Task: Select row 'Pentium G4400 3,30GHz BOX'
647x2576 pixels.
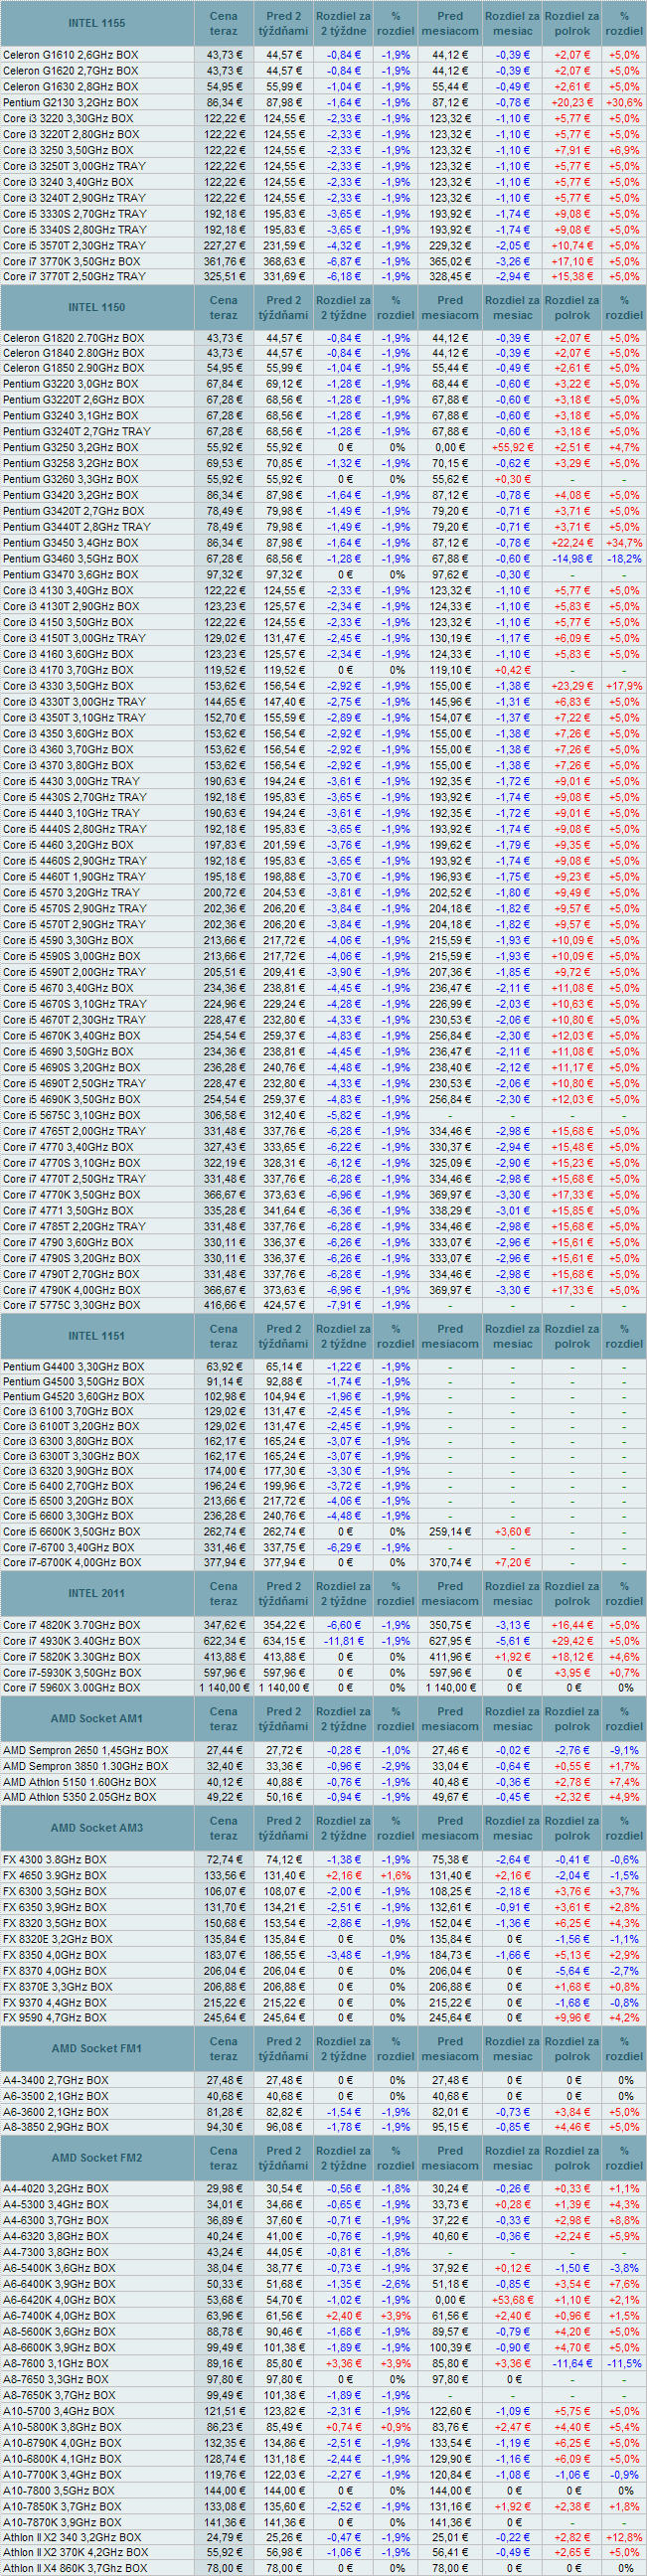Action: [323, 1366]
